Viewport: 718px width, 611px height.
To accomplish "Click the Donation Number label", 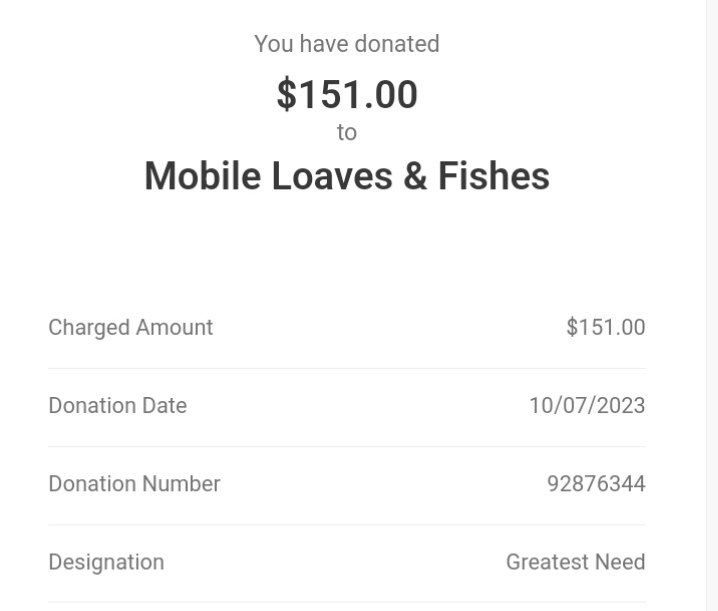I will [134, 484].
